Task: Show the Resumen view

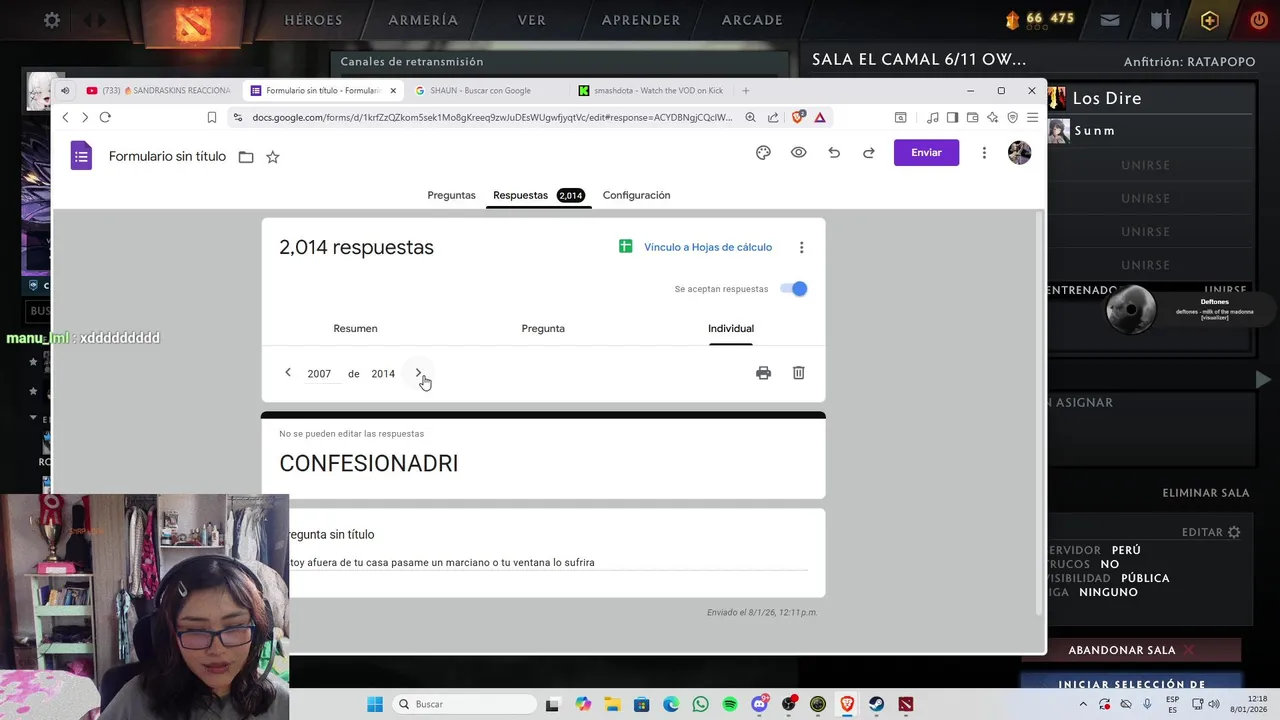Action: (x=355, y=328)
